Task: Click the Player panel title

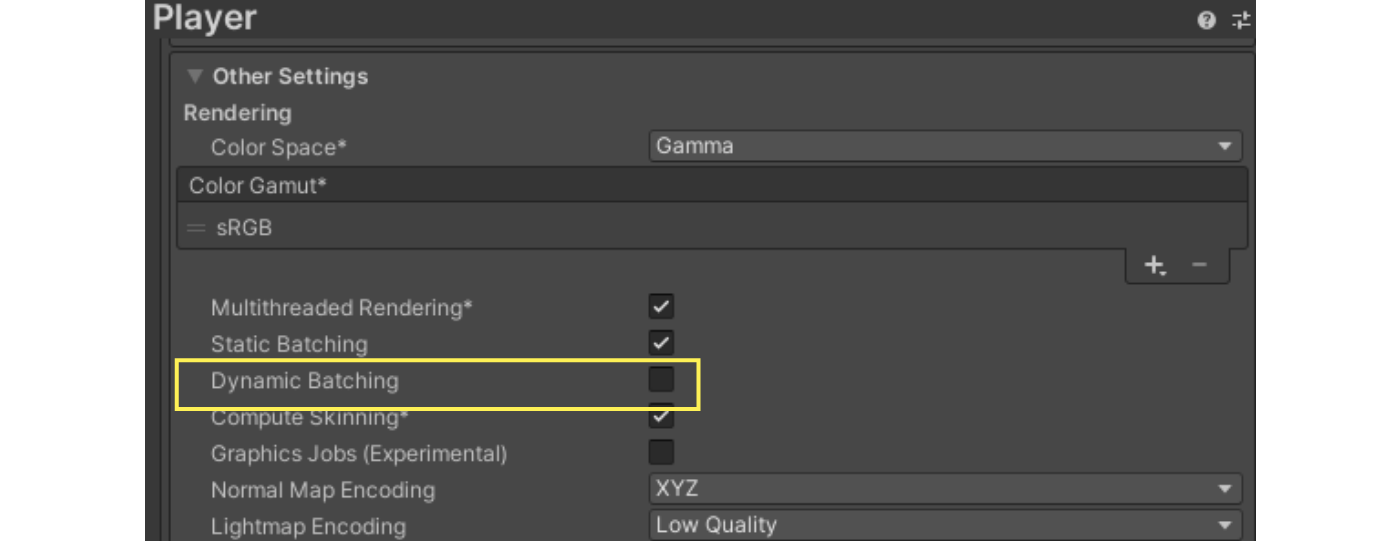Action: point(205,18)
